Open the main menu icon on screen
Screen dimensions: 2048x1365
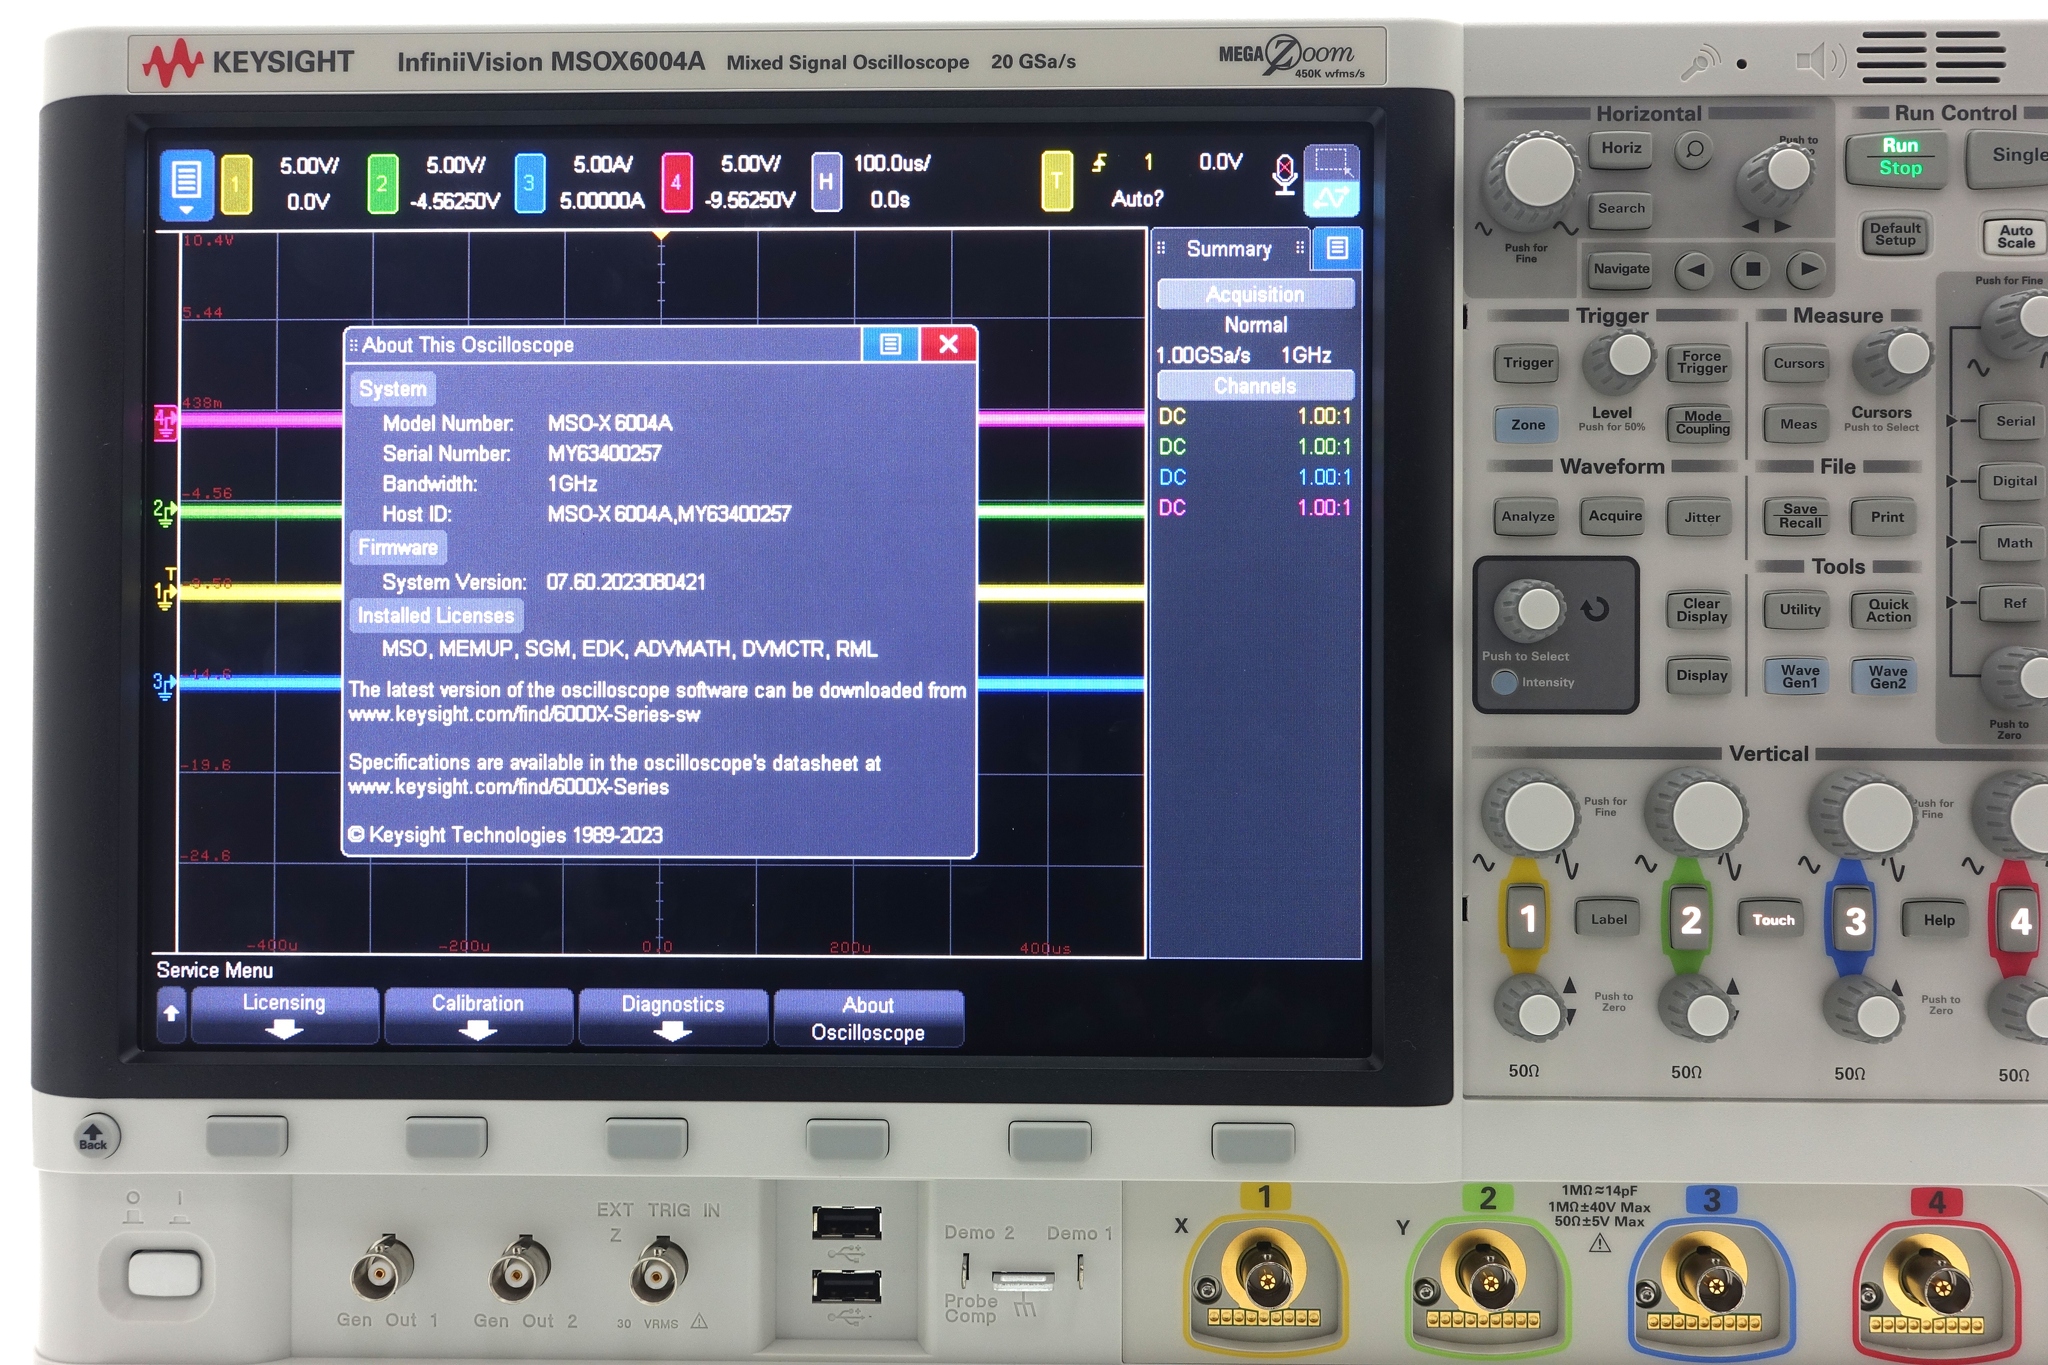pos(186,184)
